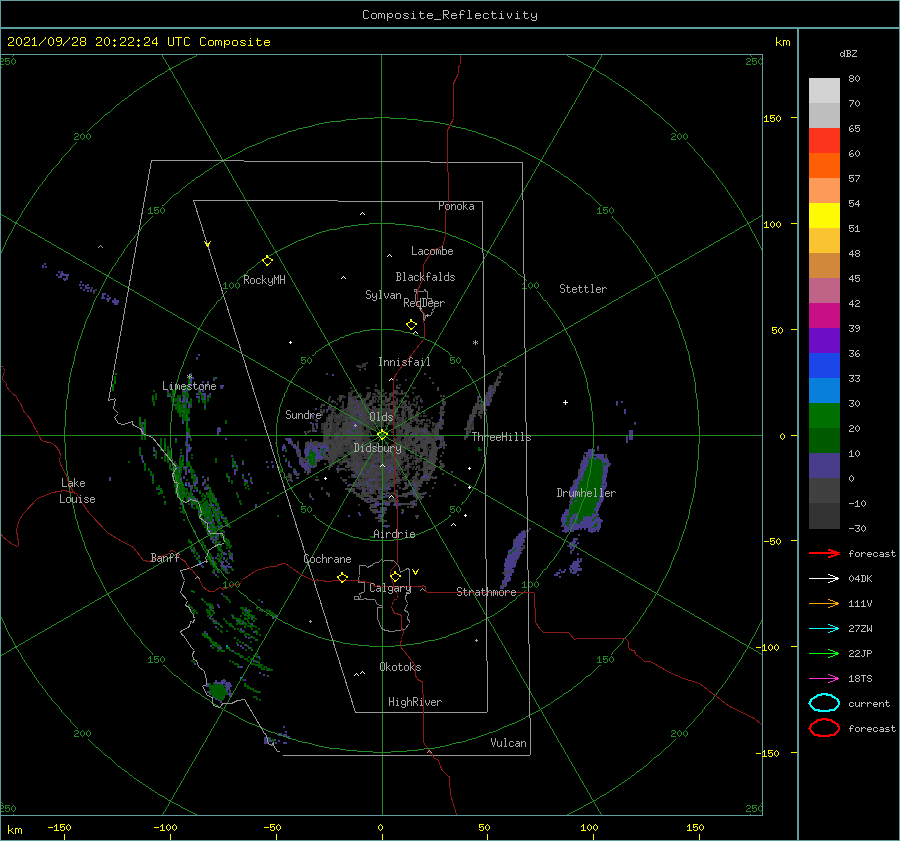Click the Lake Louise label
This screenshot has width=900, height=841.
(x=77, y=491)
